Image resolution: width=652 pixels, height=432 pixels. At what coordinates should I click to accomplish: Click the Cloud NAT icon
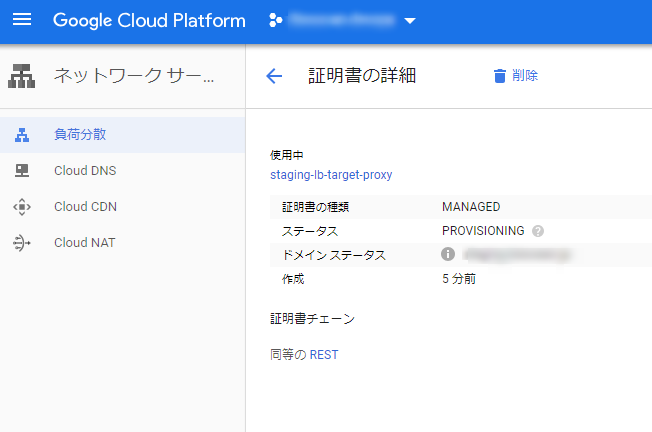point(22,243)
